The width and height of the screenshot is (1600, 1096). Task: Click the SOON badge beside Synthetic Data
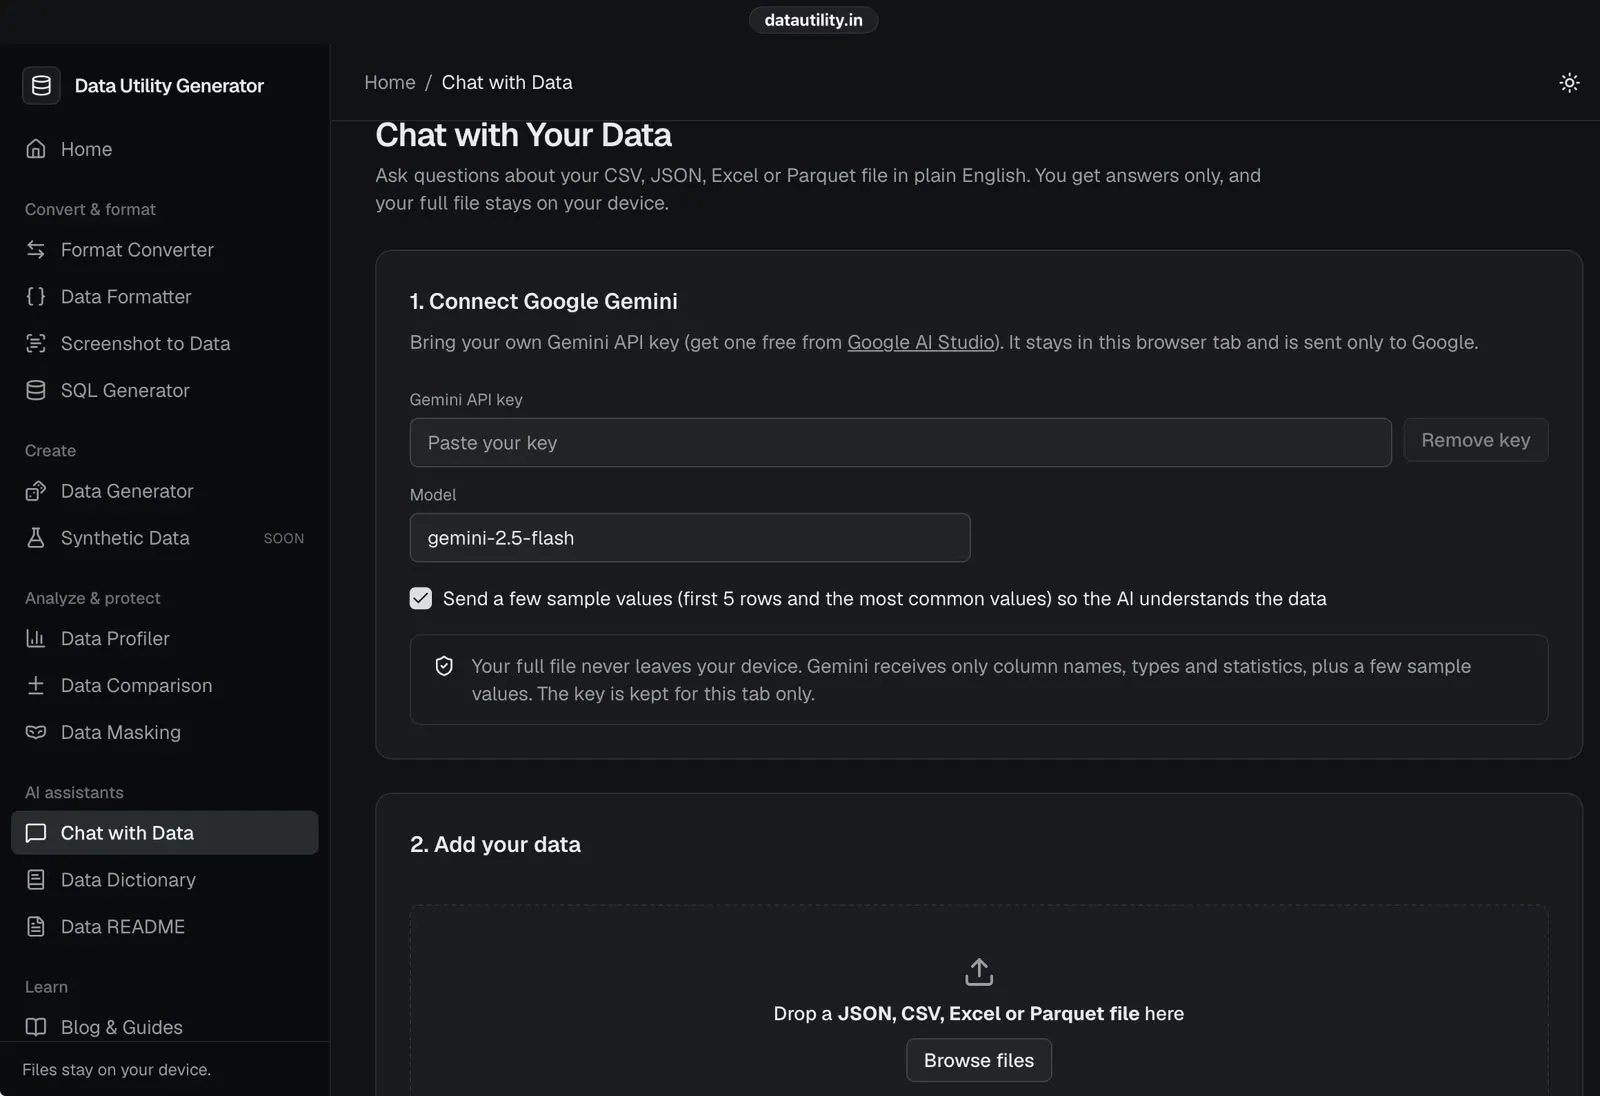(x=284, y=538)
